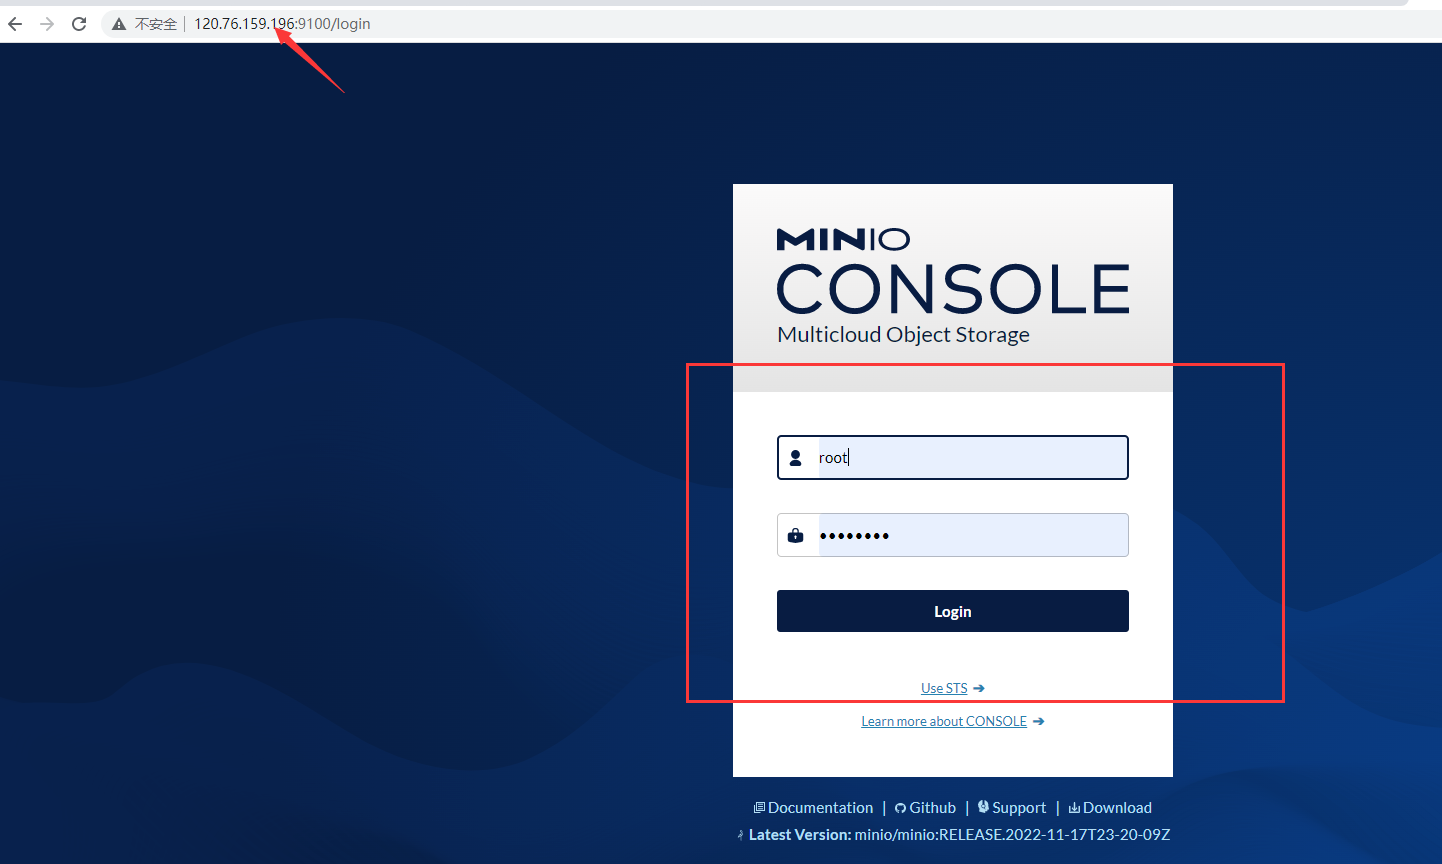This screenshot has width=1442, height=864.
Task: Click the lock icon in password field
Action: point(796,535)
